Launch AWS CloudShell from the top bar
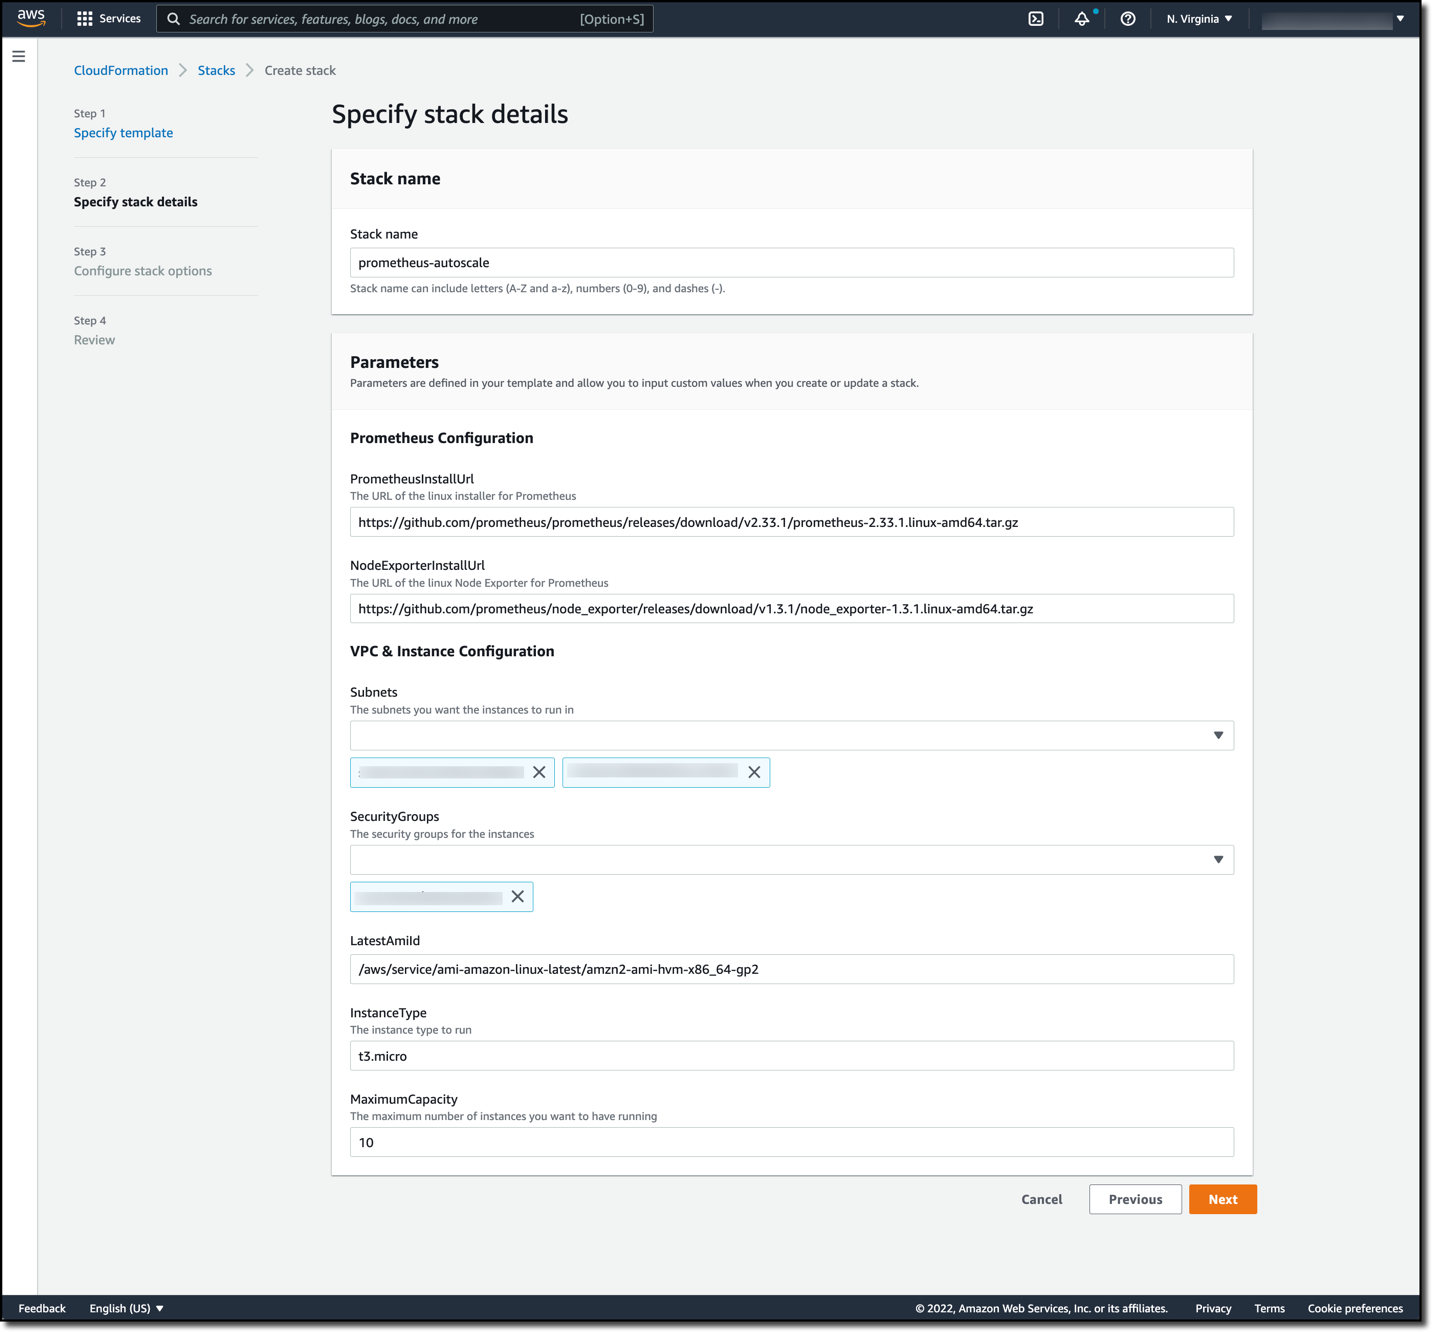 [1035, 18]
